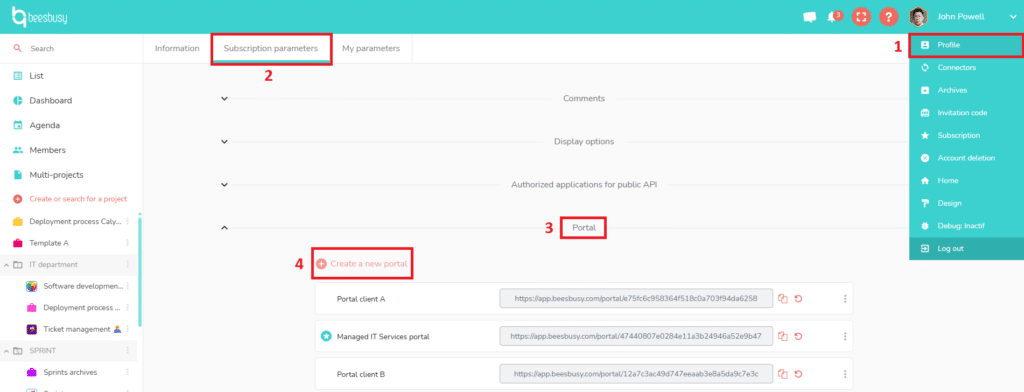This screenshot has width=1024, height=392.
Task: Click the sidebar Search field
Action: click(x=71, y=48)
